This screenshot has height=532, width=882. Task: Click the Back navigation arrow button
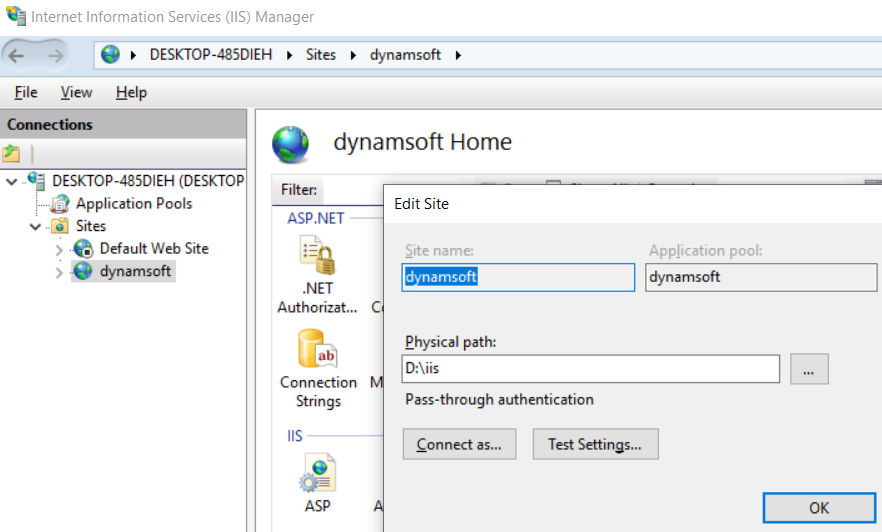point(17,55)
